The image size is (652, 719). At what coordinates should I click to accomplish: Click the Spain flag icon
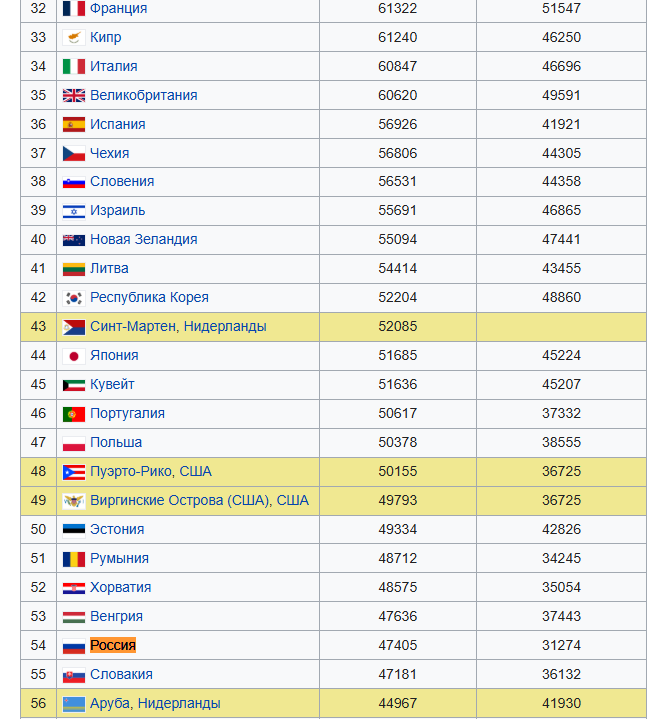(74, 124)
